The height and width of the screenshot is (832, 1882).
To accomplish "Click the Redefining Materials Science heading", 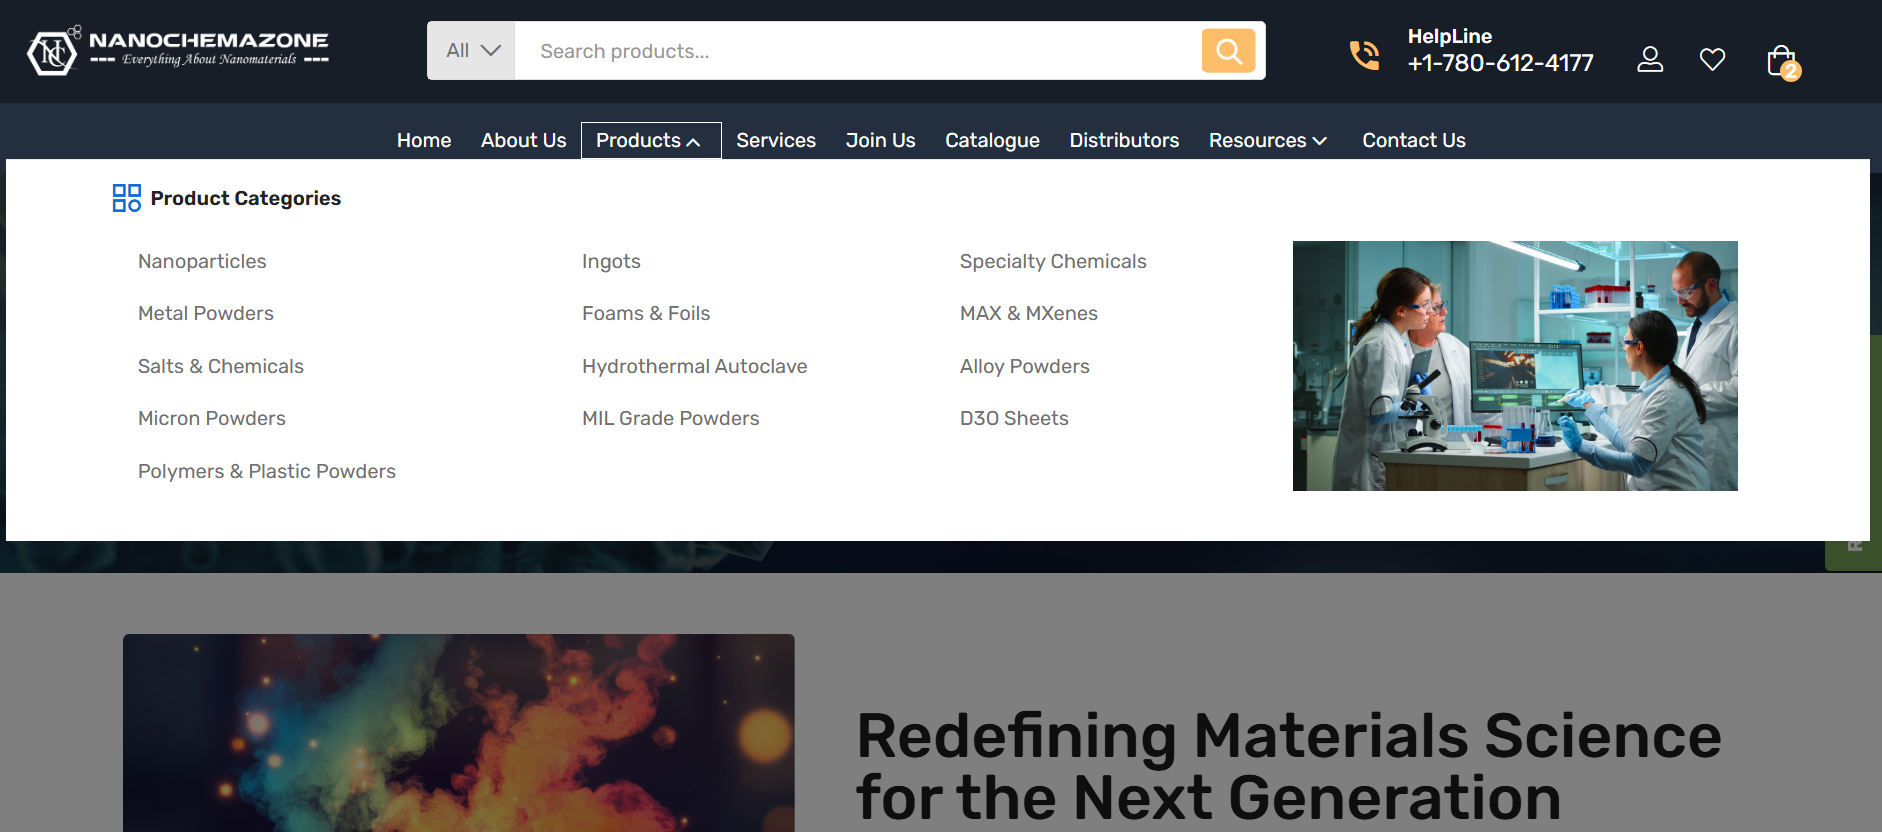I will tap(1289, 766).
